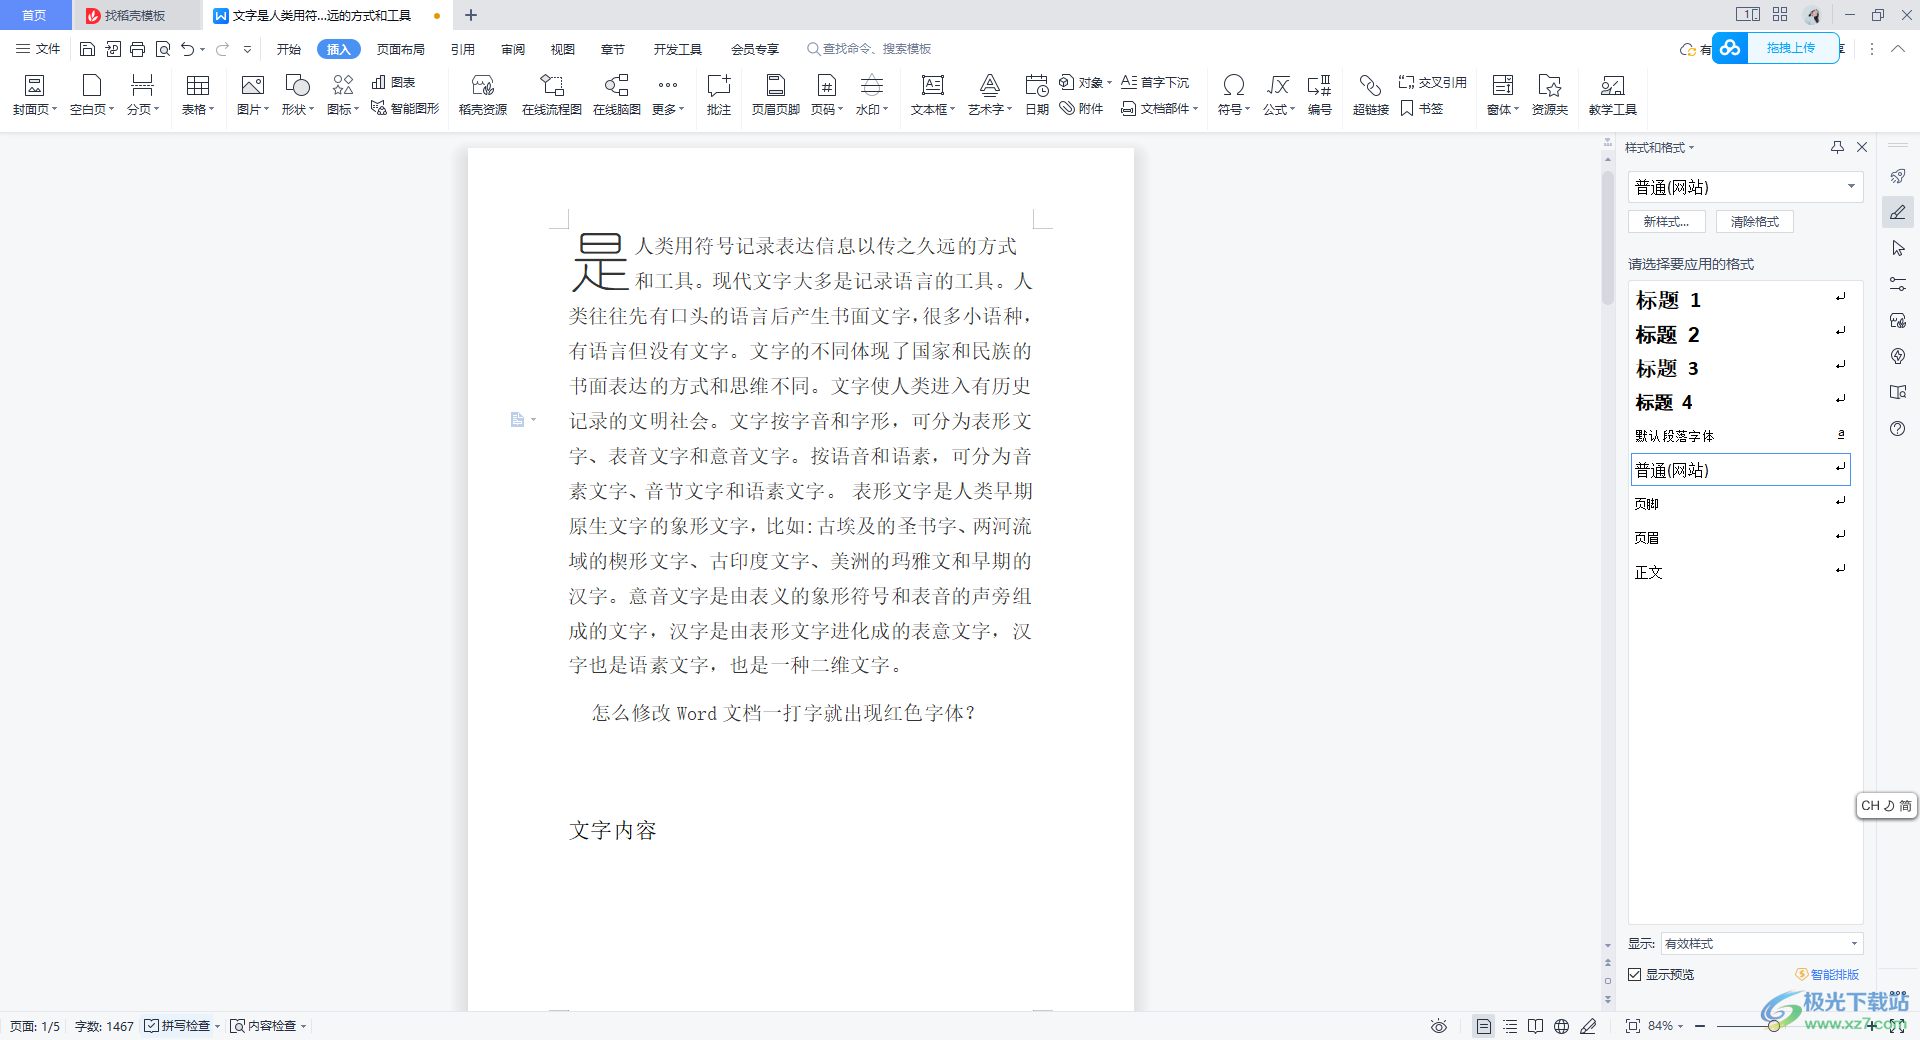Insert a formula (公式)
Screen dimensions: 1920x1040
tap(1278, 95)
